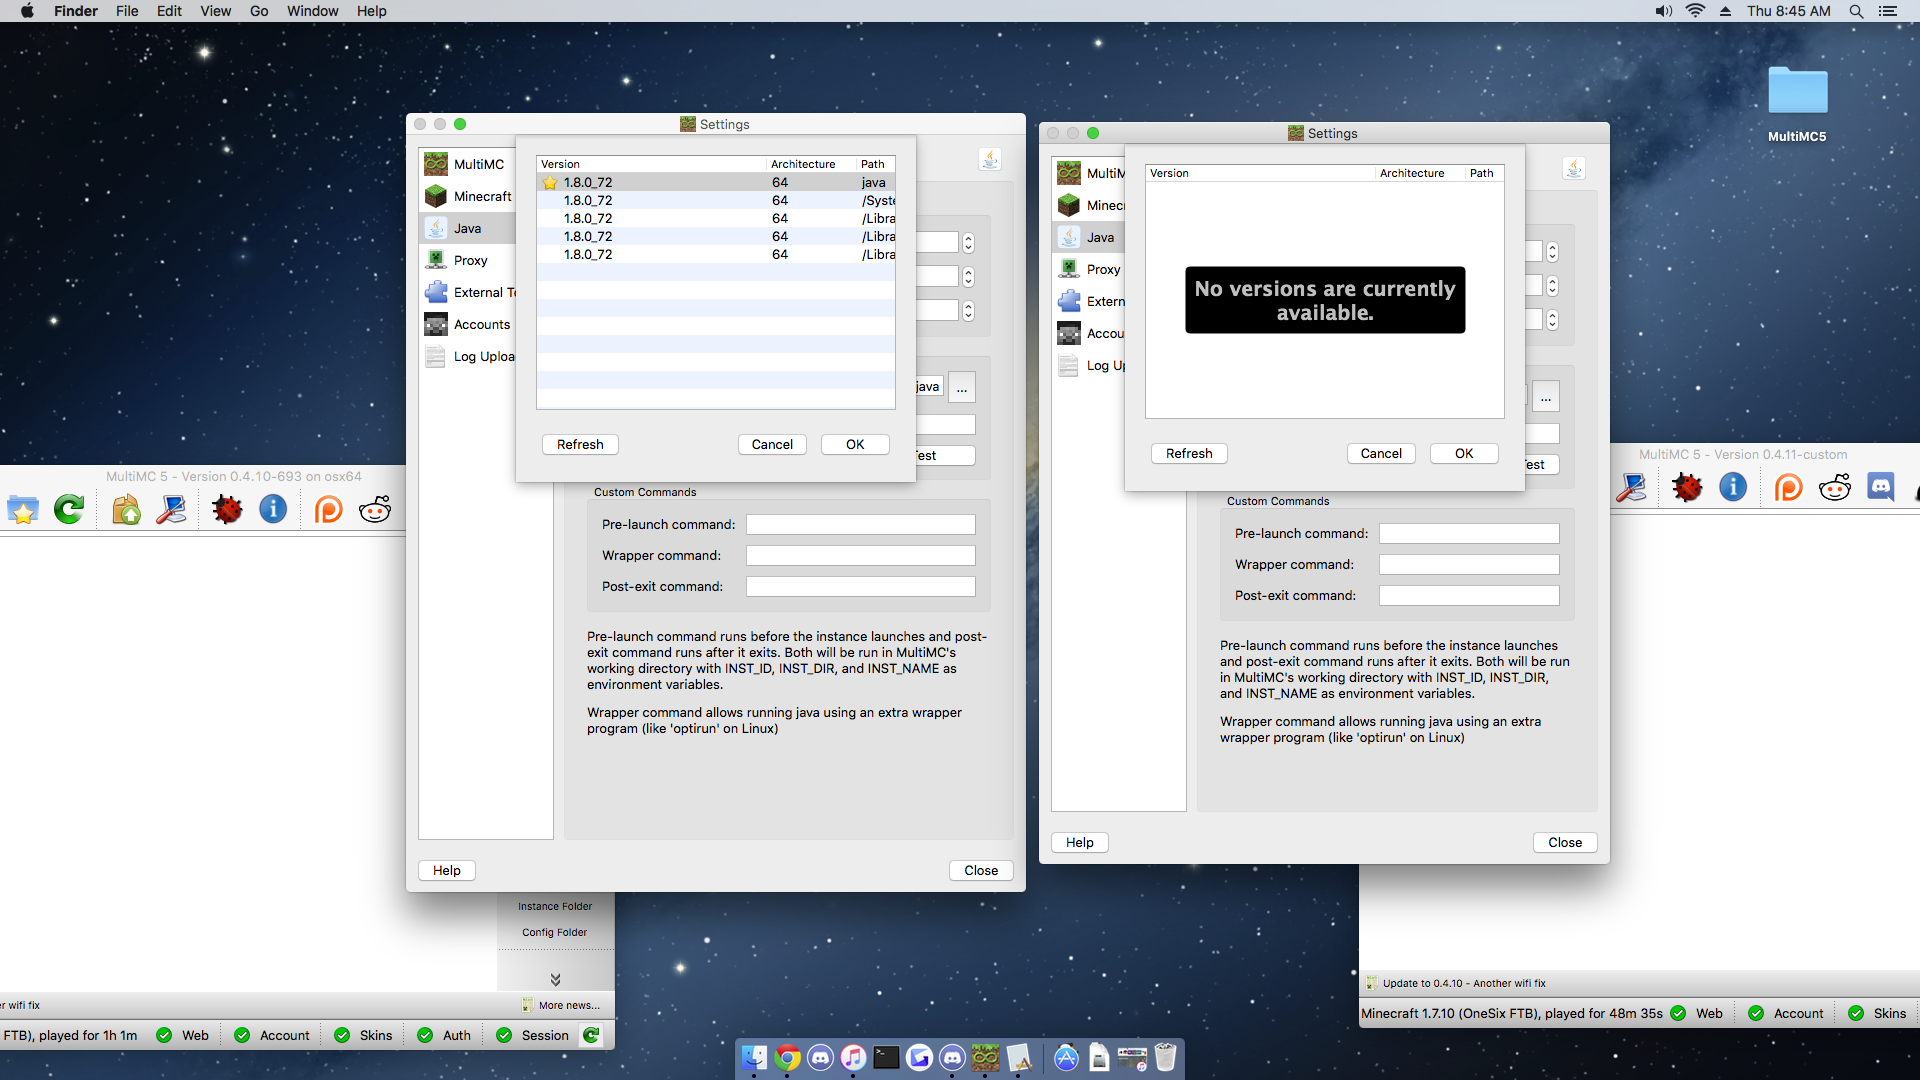Click the Web status check in status bar
1920x1080 pixels.
[183, 1035]
